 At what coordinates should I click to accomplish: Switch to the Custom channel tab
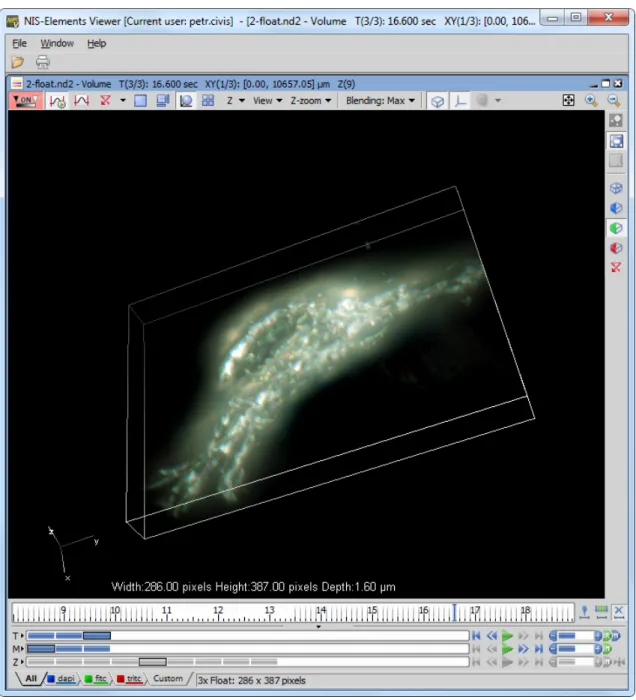(x=168, y=679)
